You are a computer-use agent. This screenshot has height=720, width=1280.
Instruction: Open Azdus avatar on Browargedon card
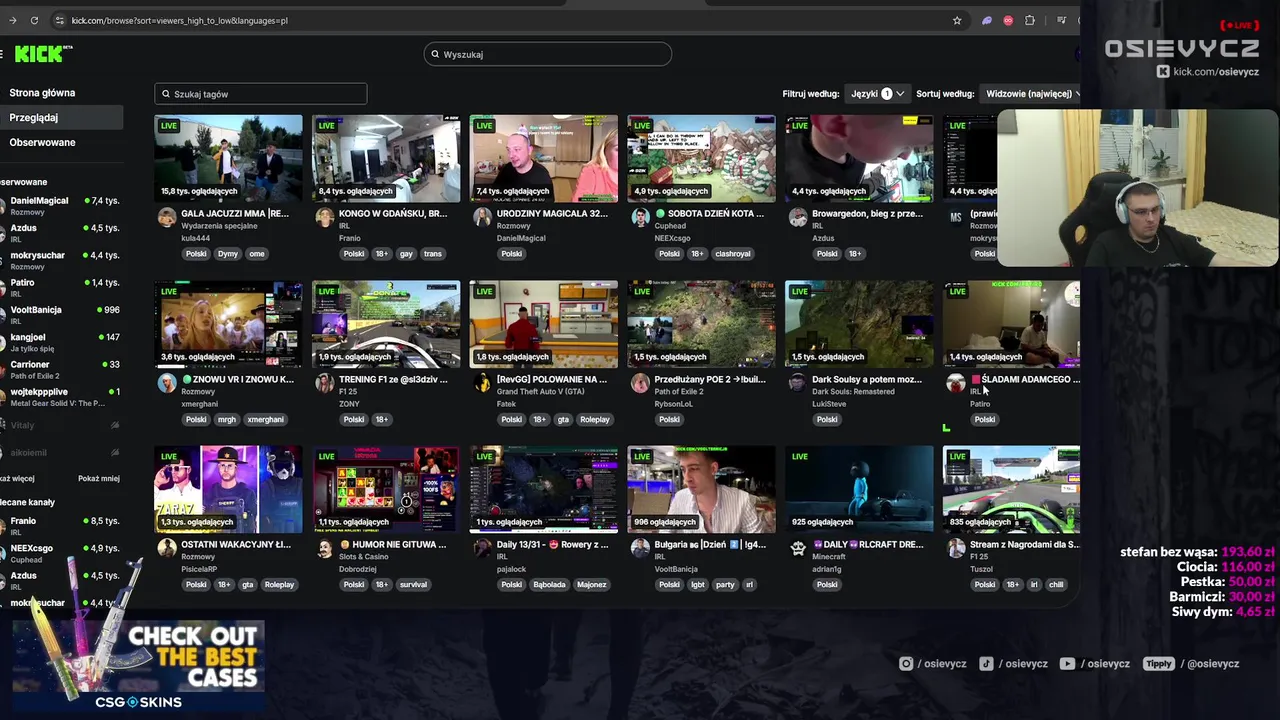(x=797, y=217)
